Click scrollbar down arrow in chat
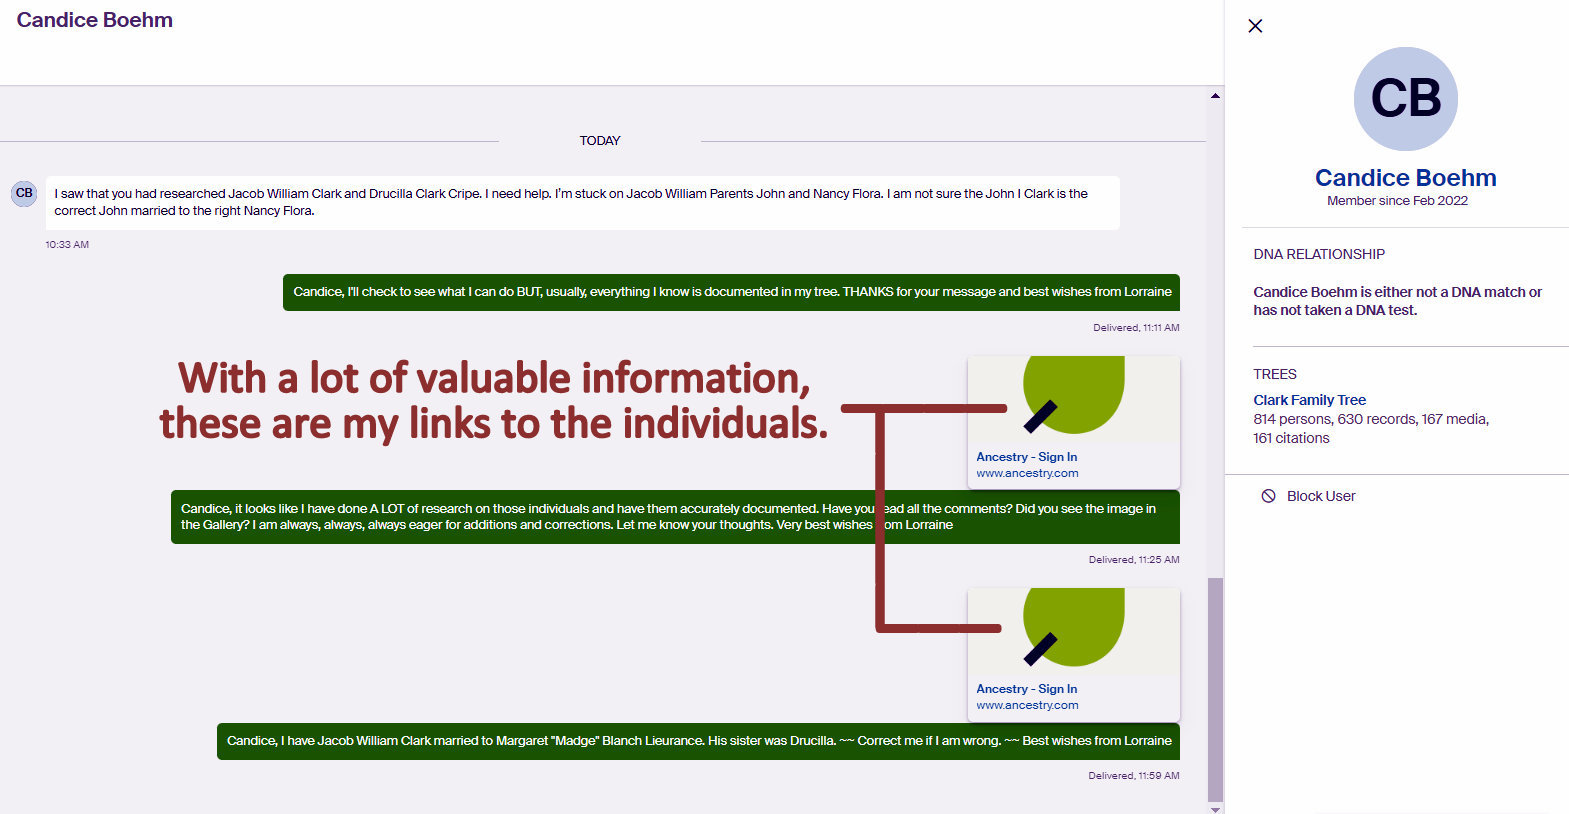The image size is (1569, 814). tap(1215, 809)
